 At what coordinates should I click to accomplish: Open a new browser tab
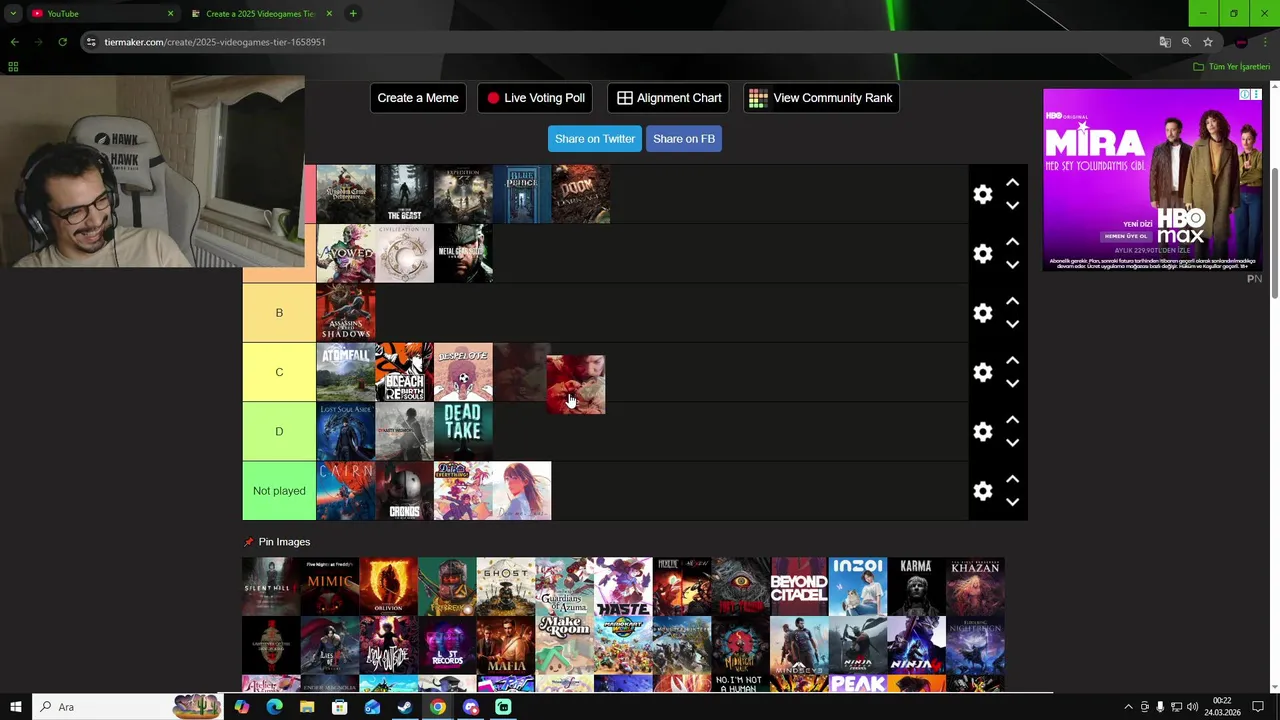(x=353, y=14)
